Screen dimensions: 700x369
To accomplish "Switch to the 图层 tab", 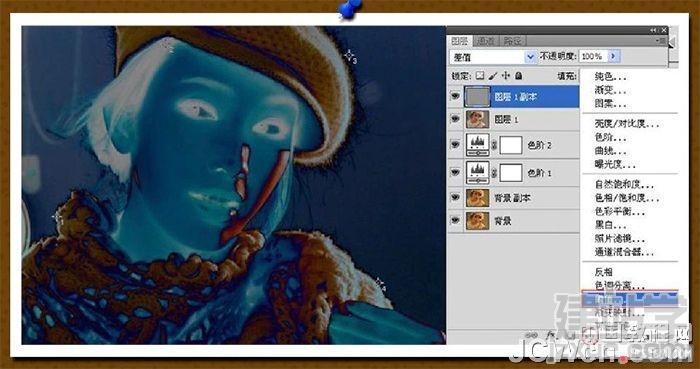I will (459, 41).
